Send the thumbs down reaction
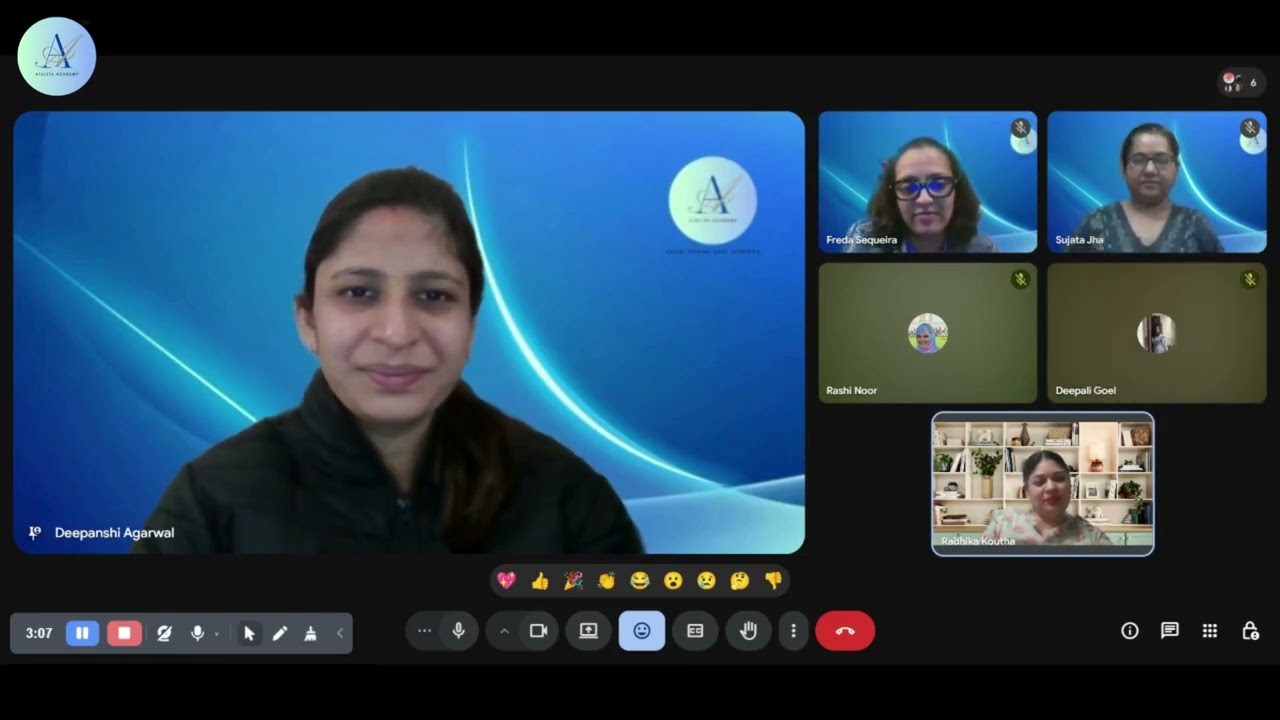 (773, 581)
